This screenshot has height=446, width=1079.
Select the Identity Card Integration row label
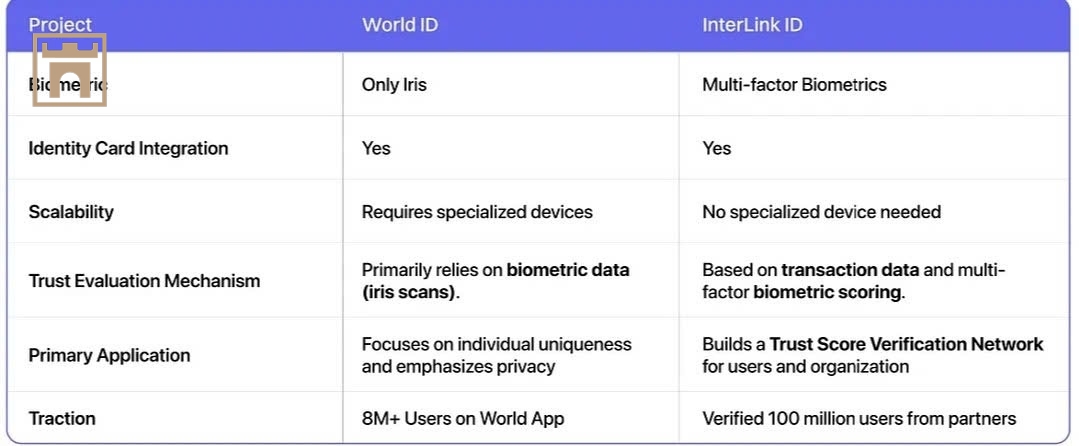(128, 149)
